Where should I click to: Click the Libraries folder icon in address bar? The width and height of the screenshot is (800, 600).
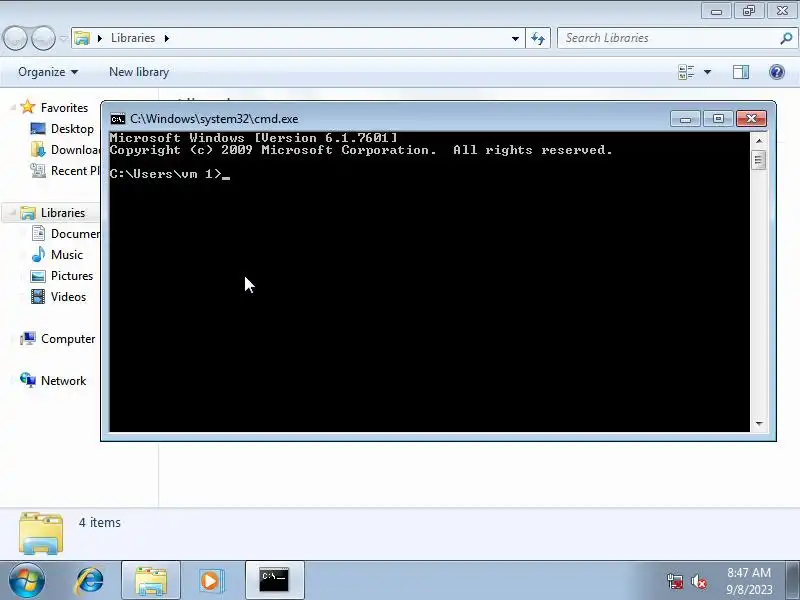82,38
